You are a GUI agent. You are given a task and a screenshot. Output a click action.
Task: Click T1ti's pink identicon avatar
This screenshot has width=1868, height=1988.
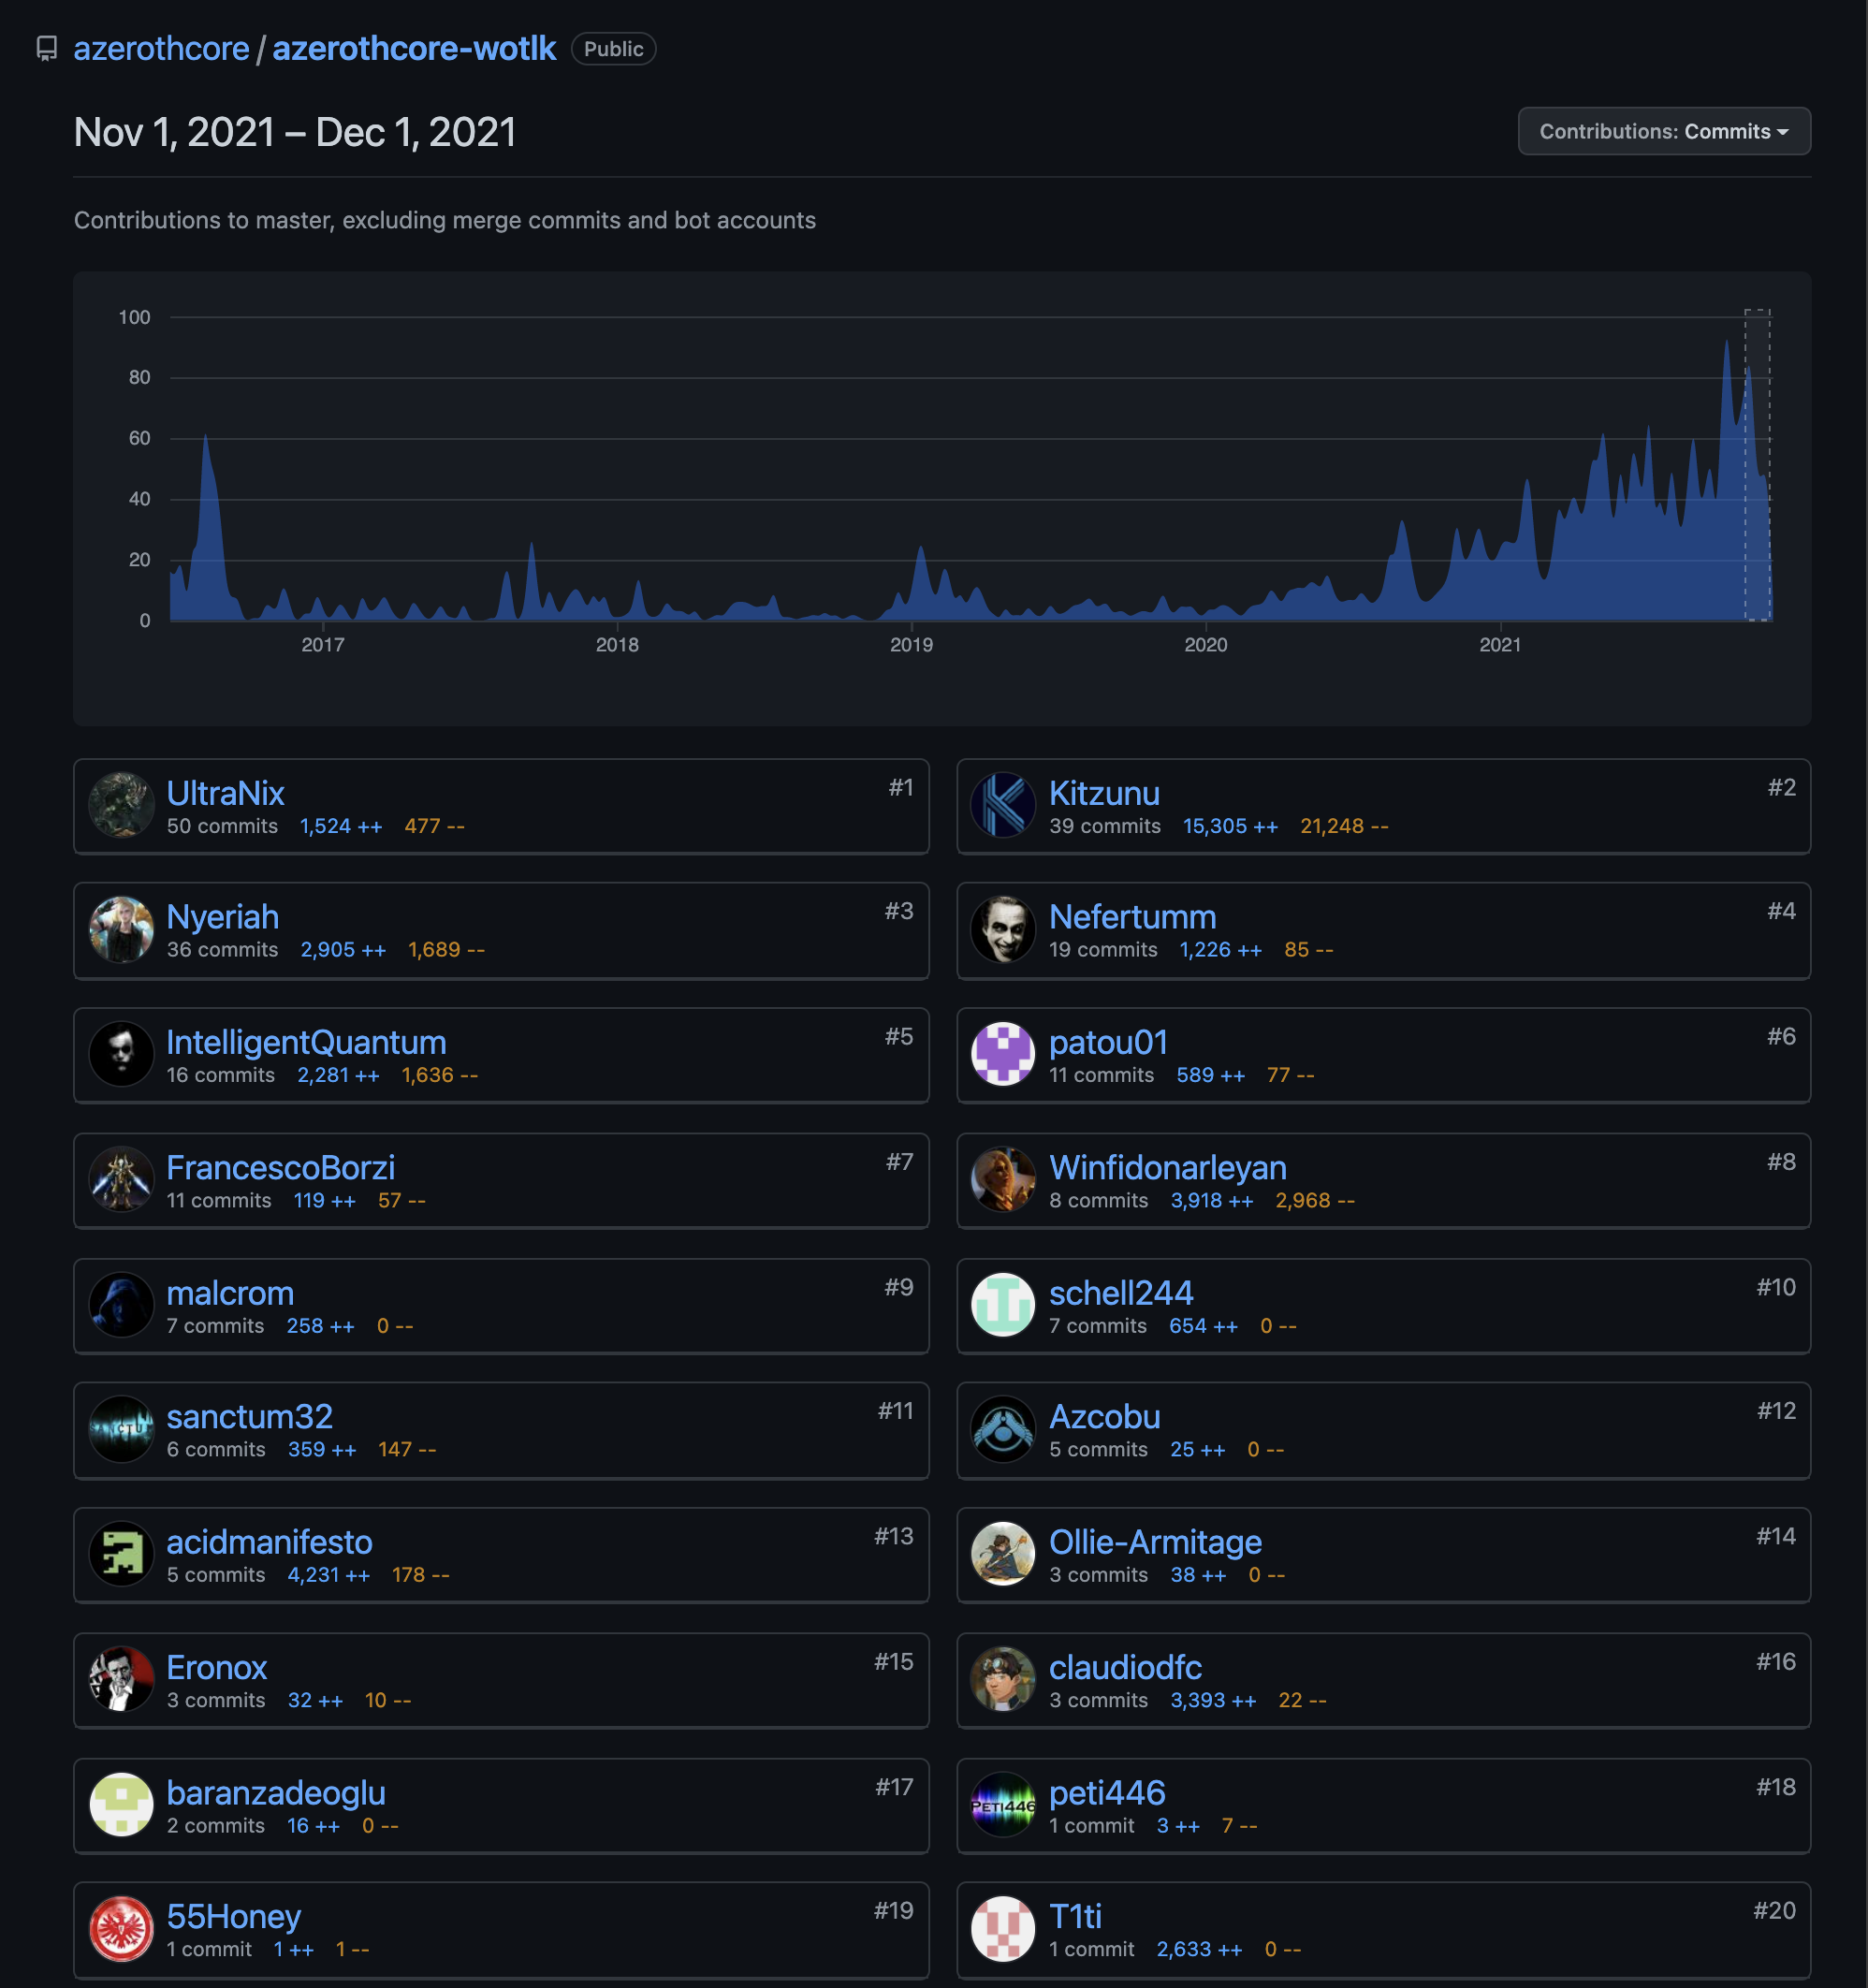click(1003, 1928)
